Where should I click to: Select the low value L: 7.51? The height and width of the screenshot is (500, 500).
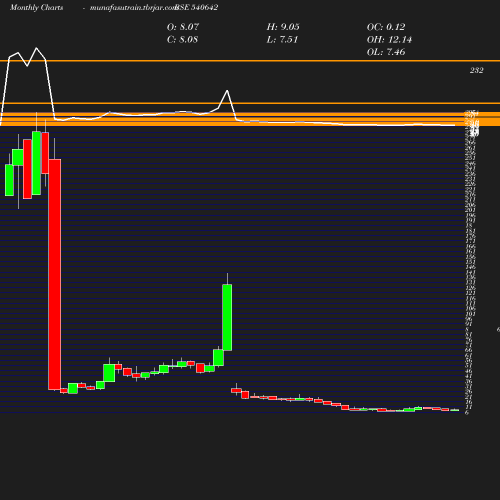click(282, 40)
